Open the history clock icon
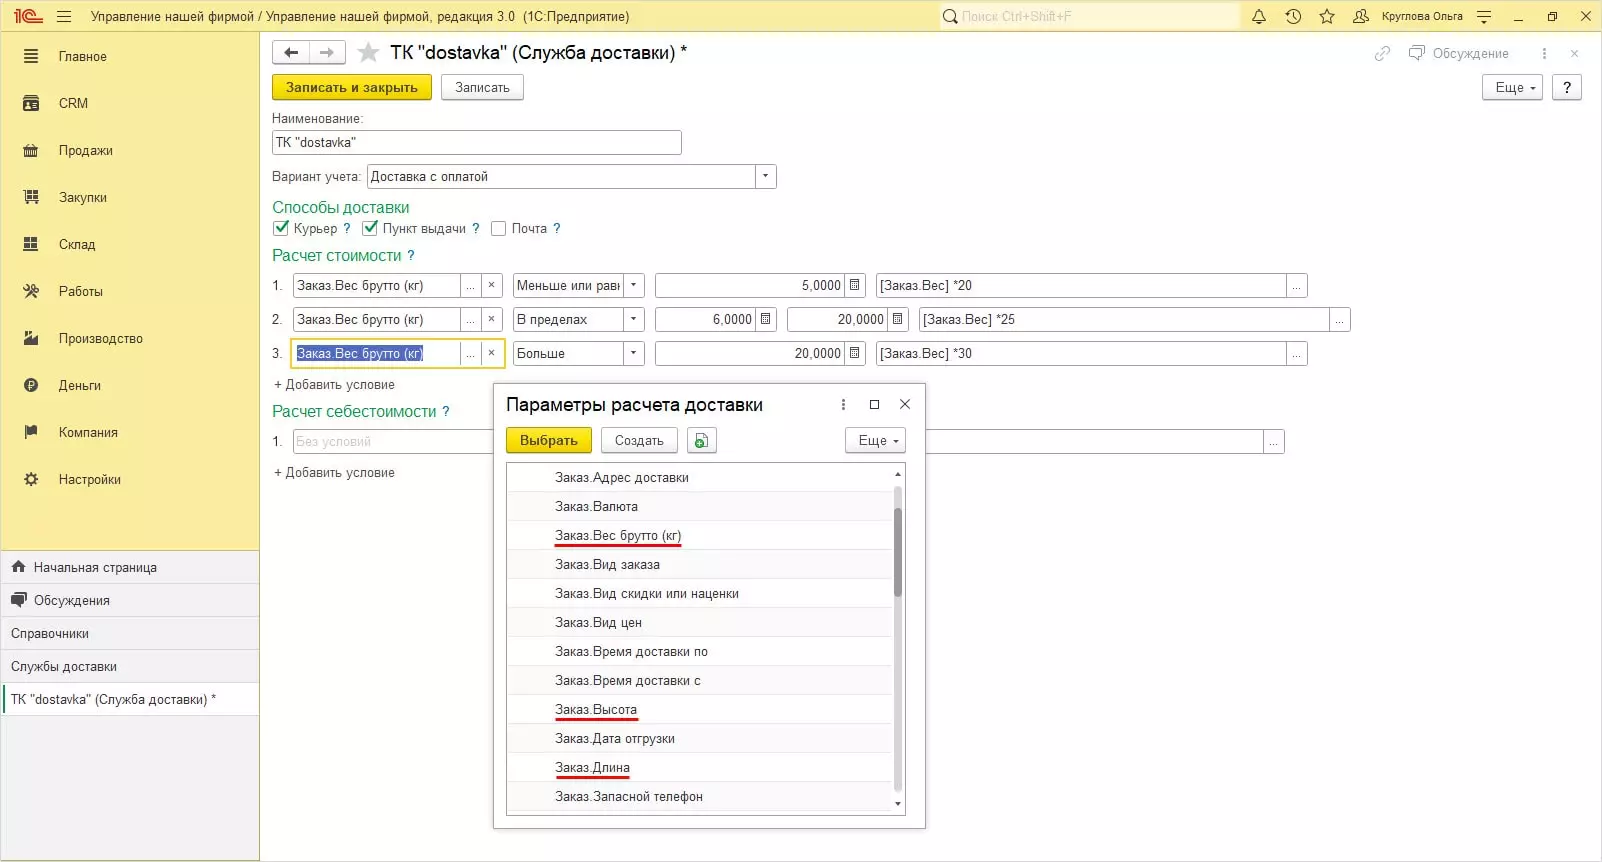The height and width of the screenshot is (862, 1602). 1293,16
